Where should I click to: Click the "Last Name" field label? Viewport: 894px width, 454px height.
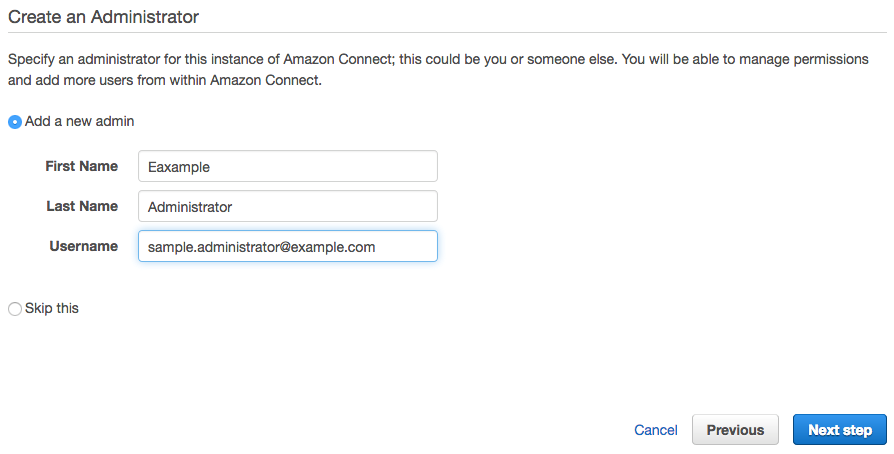[82, 206]
